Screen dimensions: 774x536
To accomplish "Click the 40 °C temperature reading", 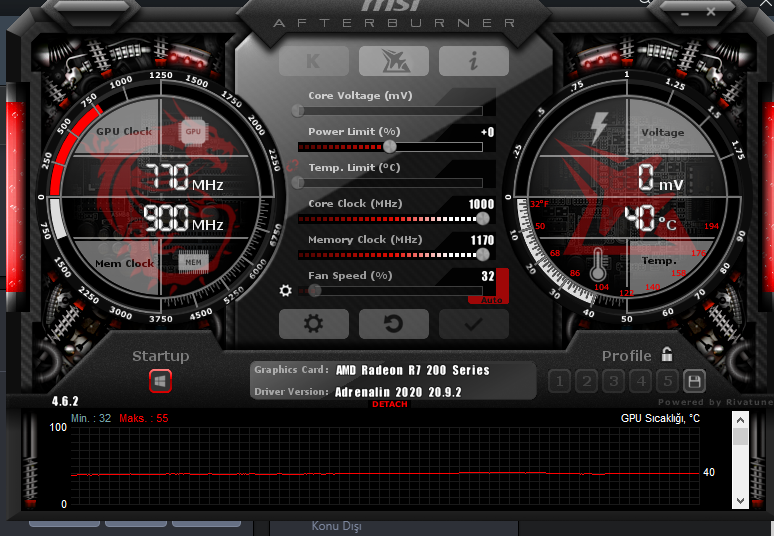I will pyautogui.click(x=650, y=219).
